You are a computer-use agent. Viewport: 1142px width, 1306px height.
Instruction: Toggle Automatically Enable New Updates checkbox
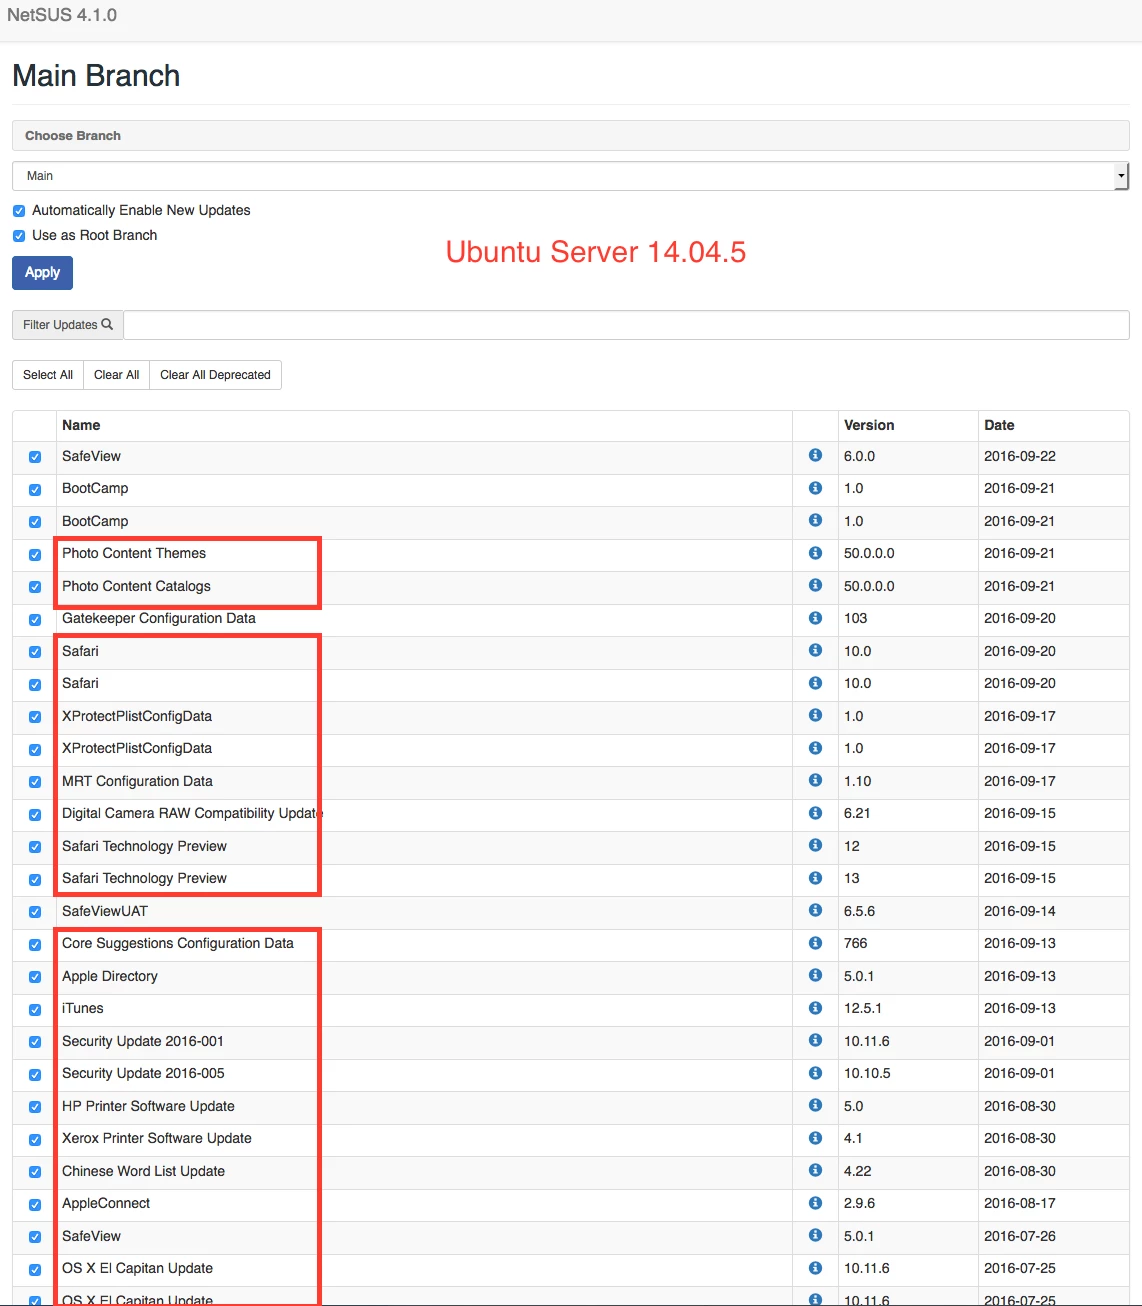click(x=19, y=211)
